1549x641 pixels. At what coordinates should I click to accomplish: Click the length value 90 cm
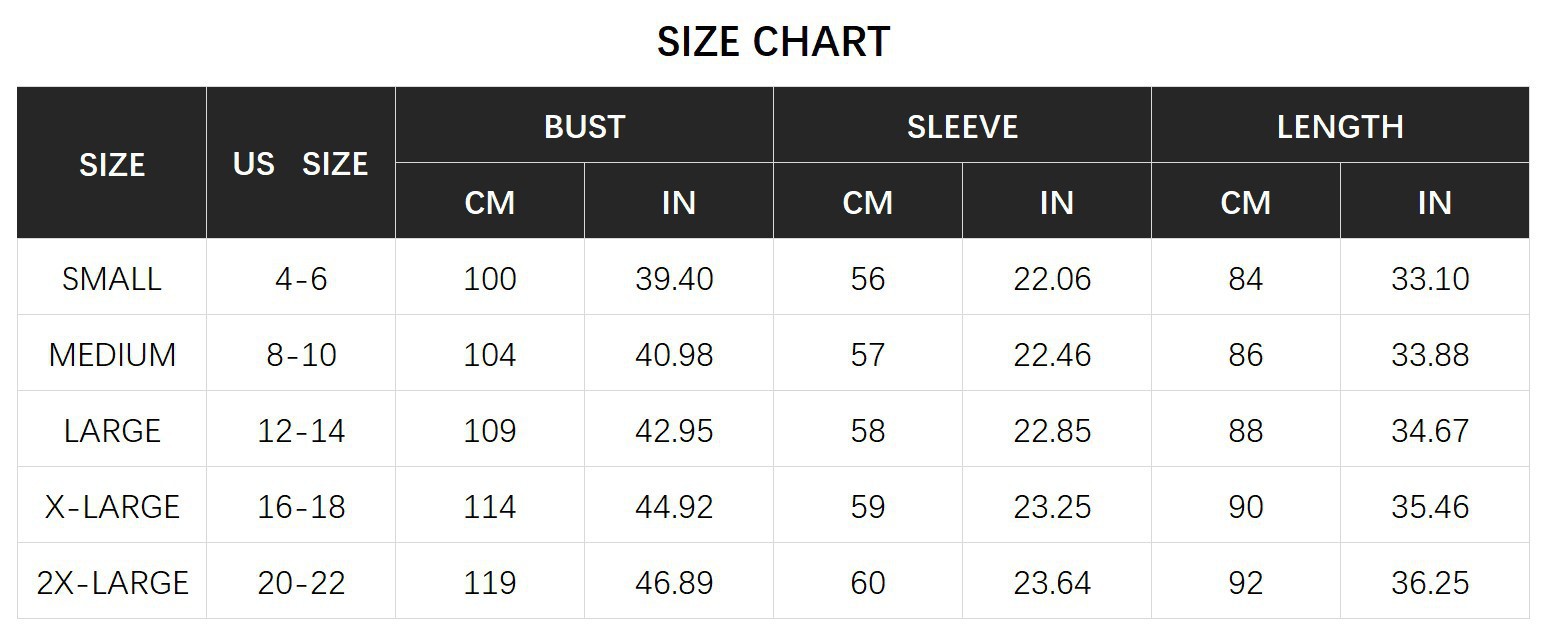click(1245, 507)
